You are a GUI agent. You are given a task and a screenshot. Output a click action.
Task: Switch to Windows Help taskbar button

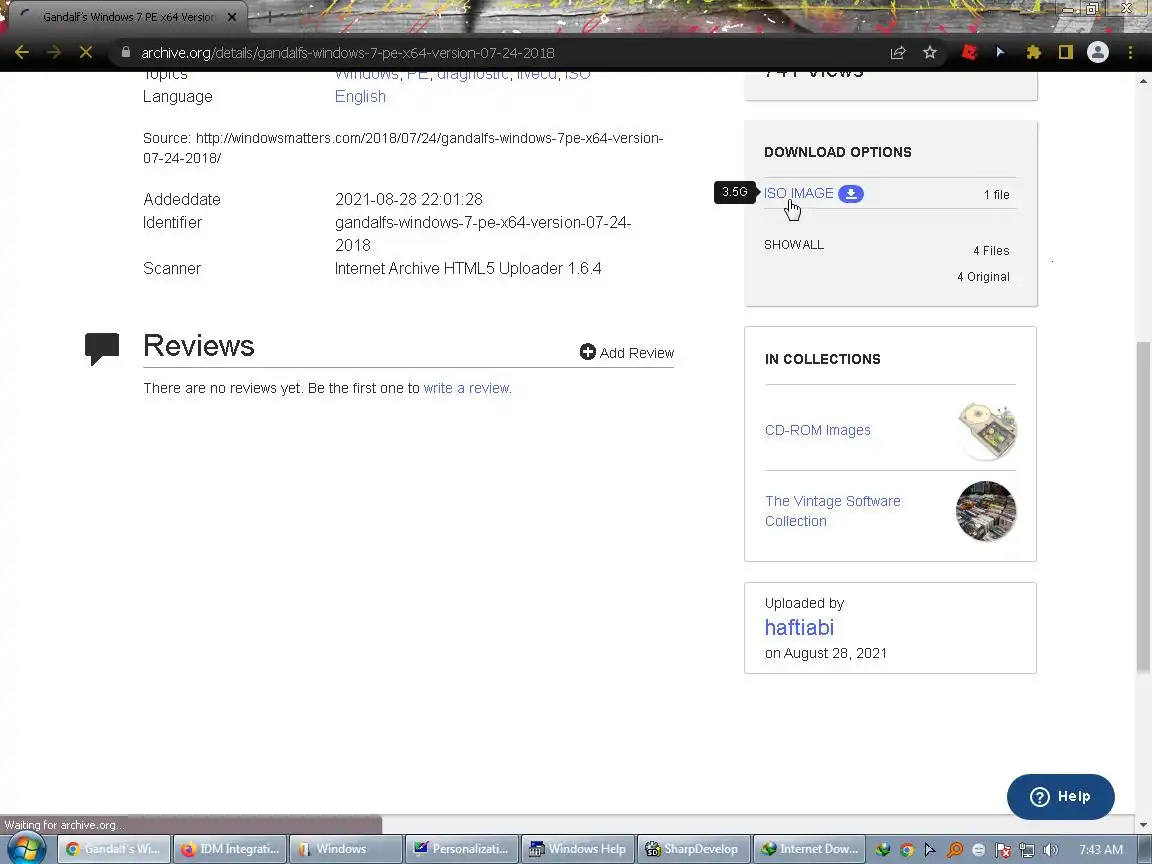578,849
